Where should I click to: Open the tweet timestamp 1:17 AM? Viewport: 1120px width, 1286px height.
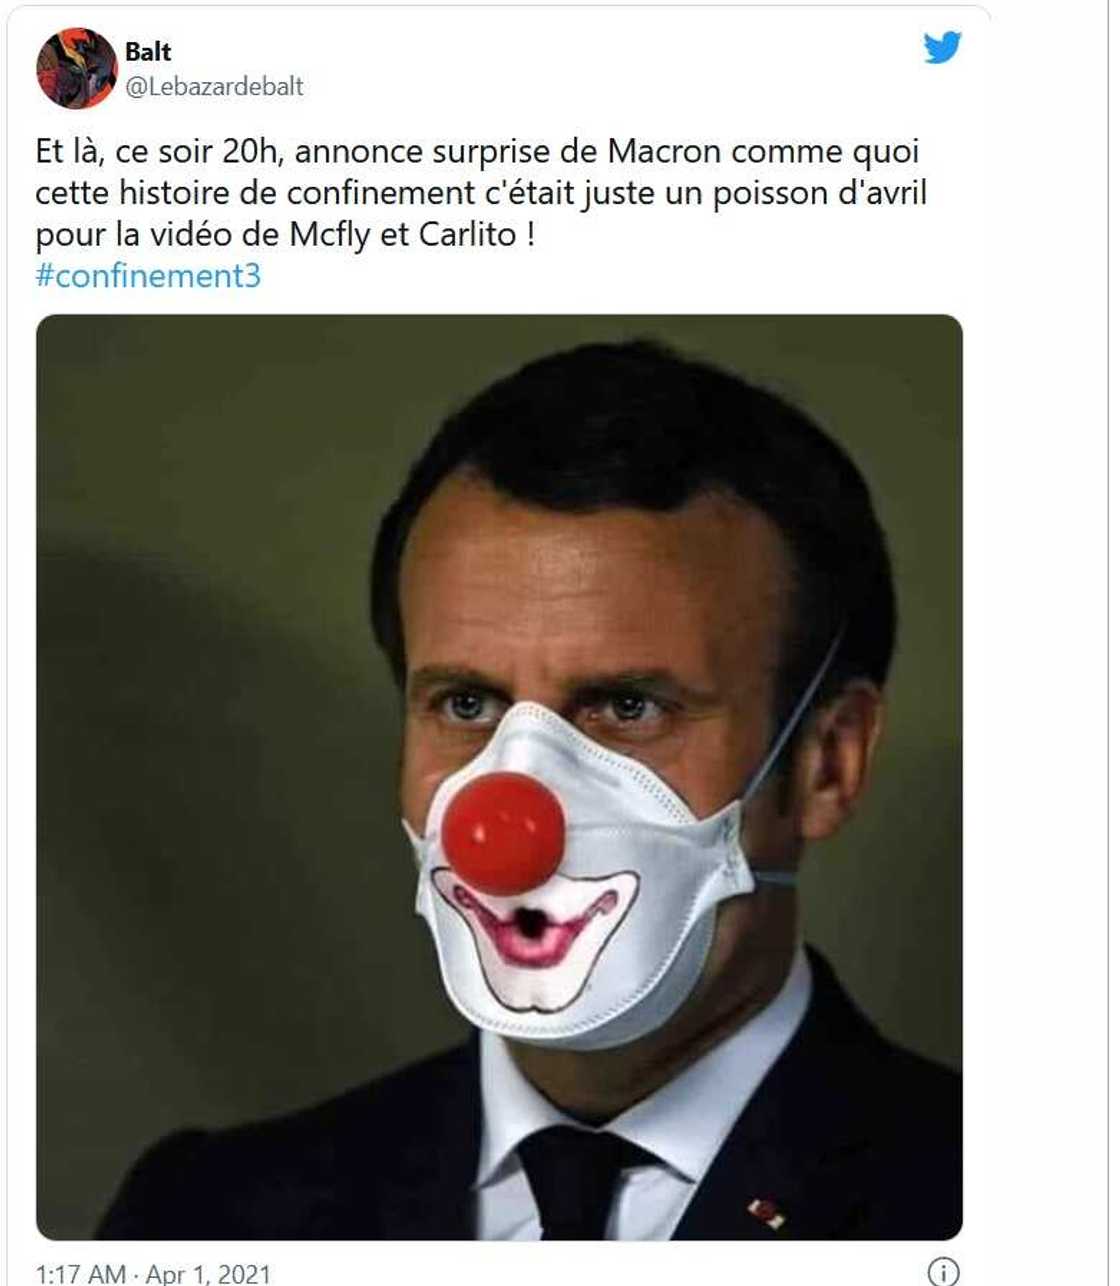pyautogui.click(x=81, y=1274)
